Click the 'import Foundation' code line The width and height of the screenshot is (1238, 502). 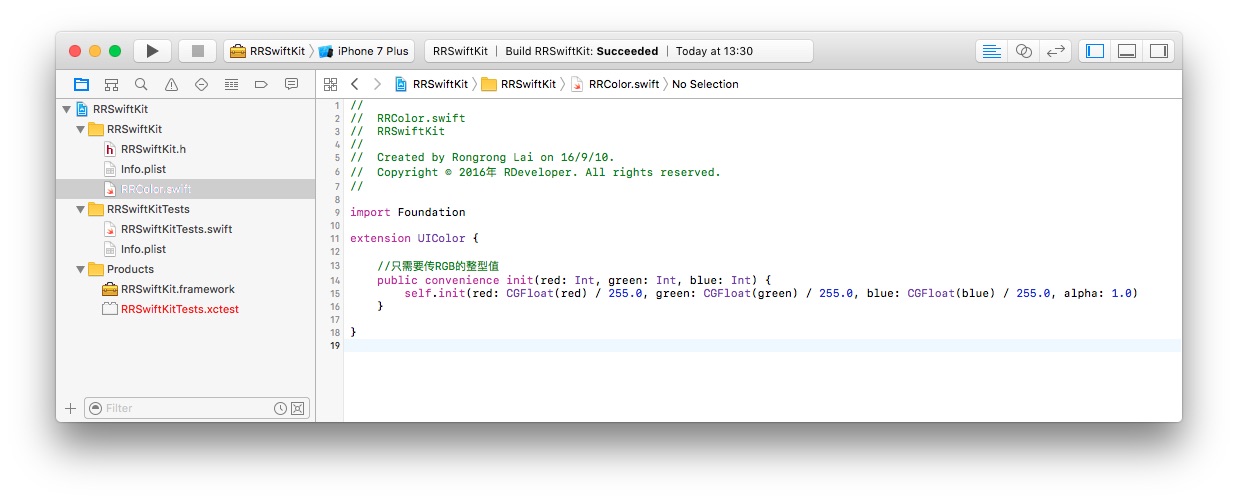pyautogui.click(x=407, y=212)
